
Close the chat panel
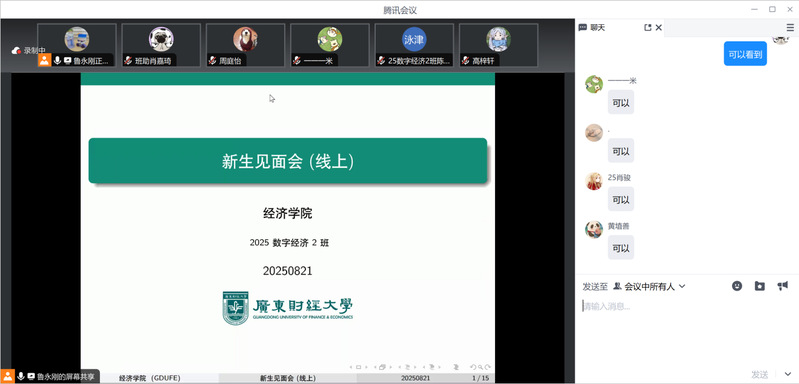pos(658,28)
